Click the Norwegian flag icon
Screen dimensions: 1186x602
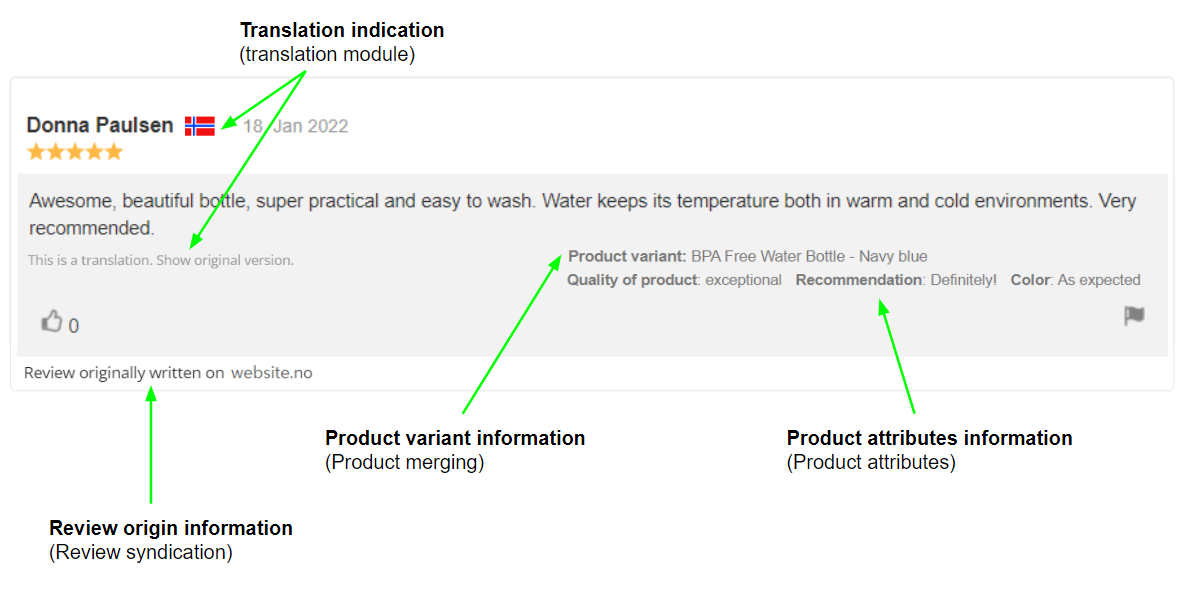pos(200,126)
